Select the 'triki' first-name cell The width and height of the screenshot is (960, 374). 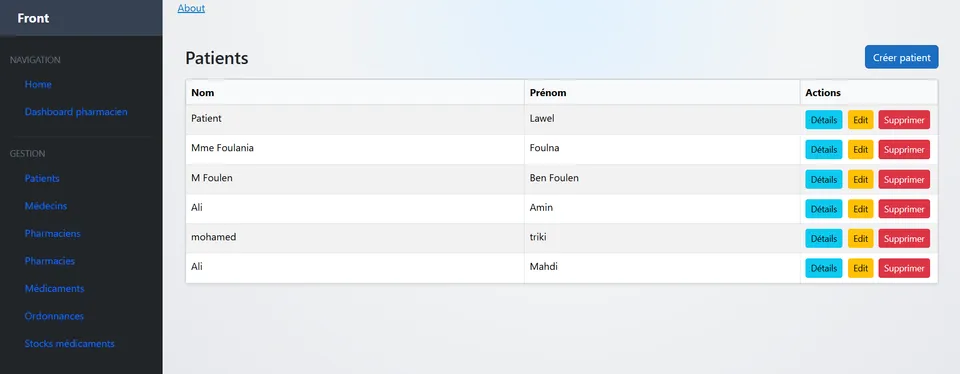point(662,238)
